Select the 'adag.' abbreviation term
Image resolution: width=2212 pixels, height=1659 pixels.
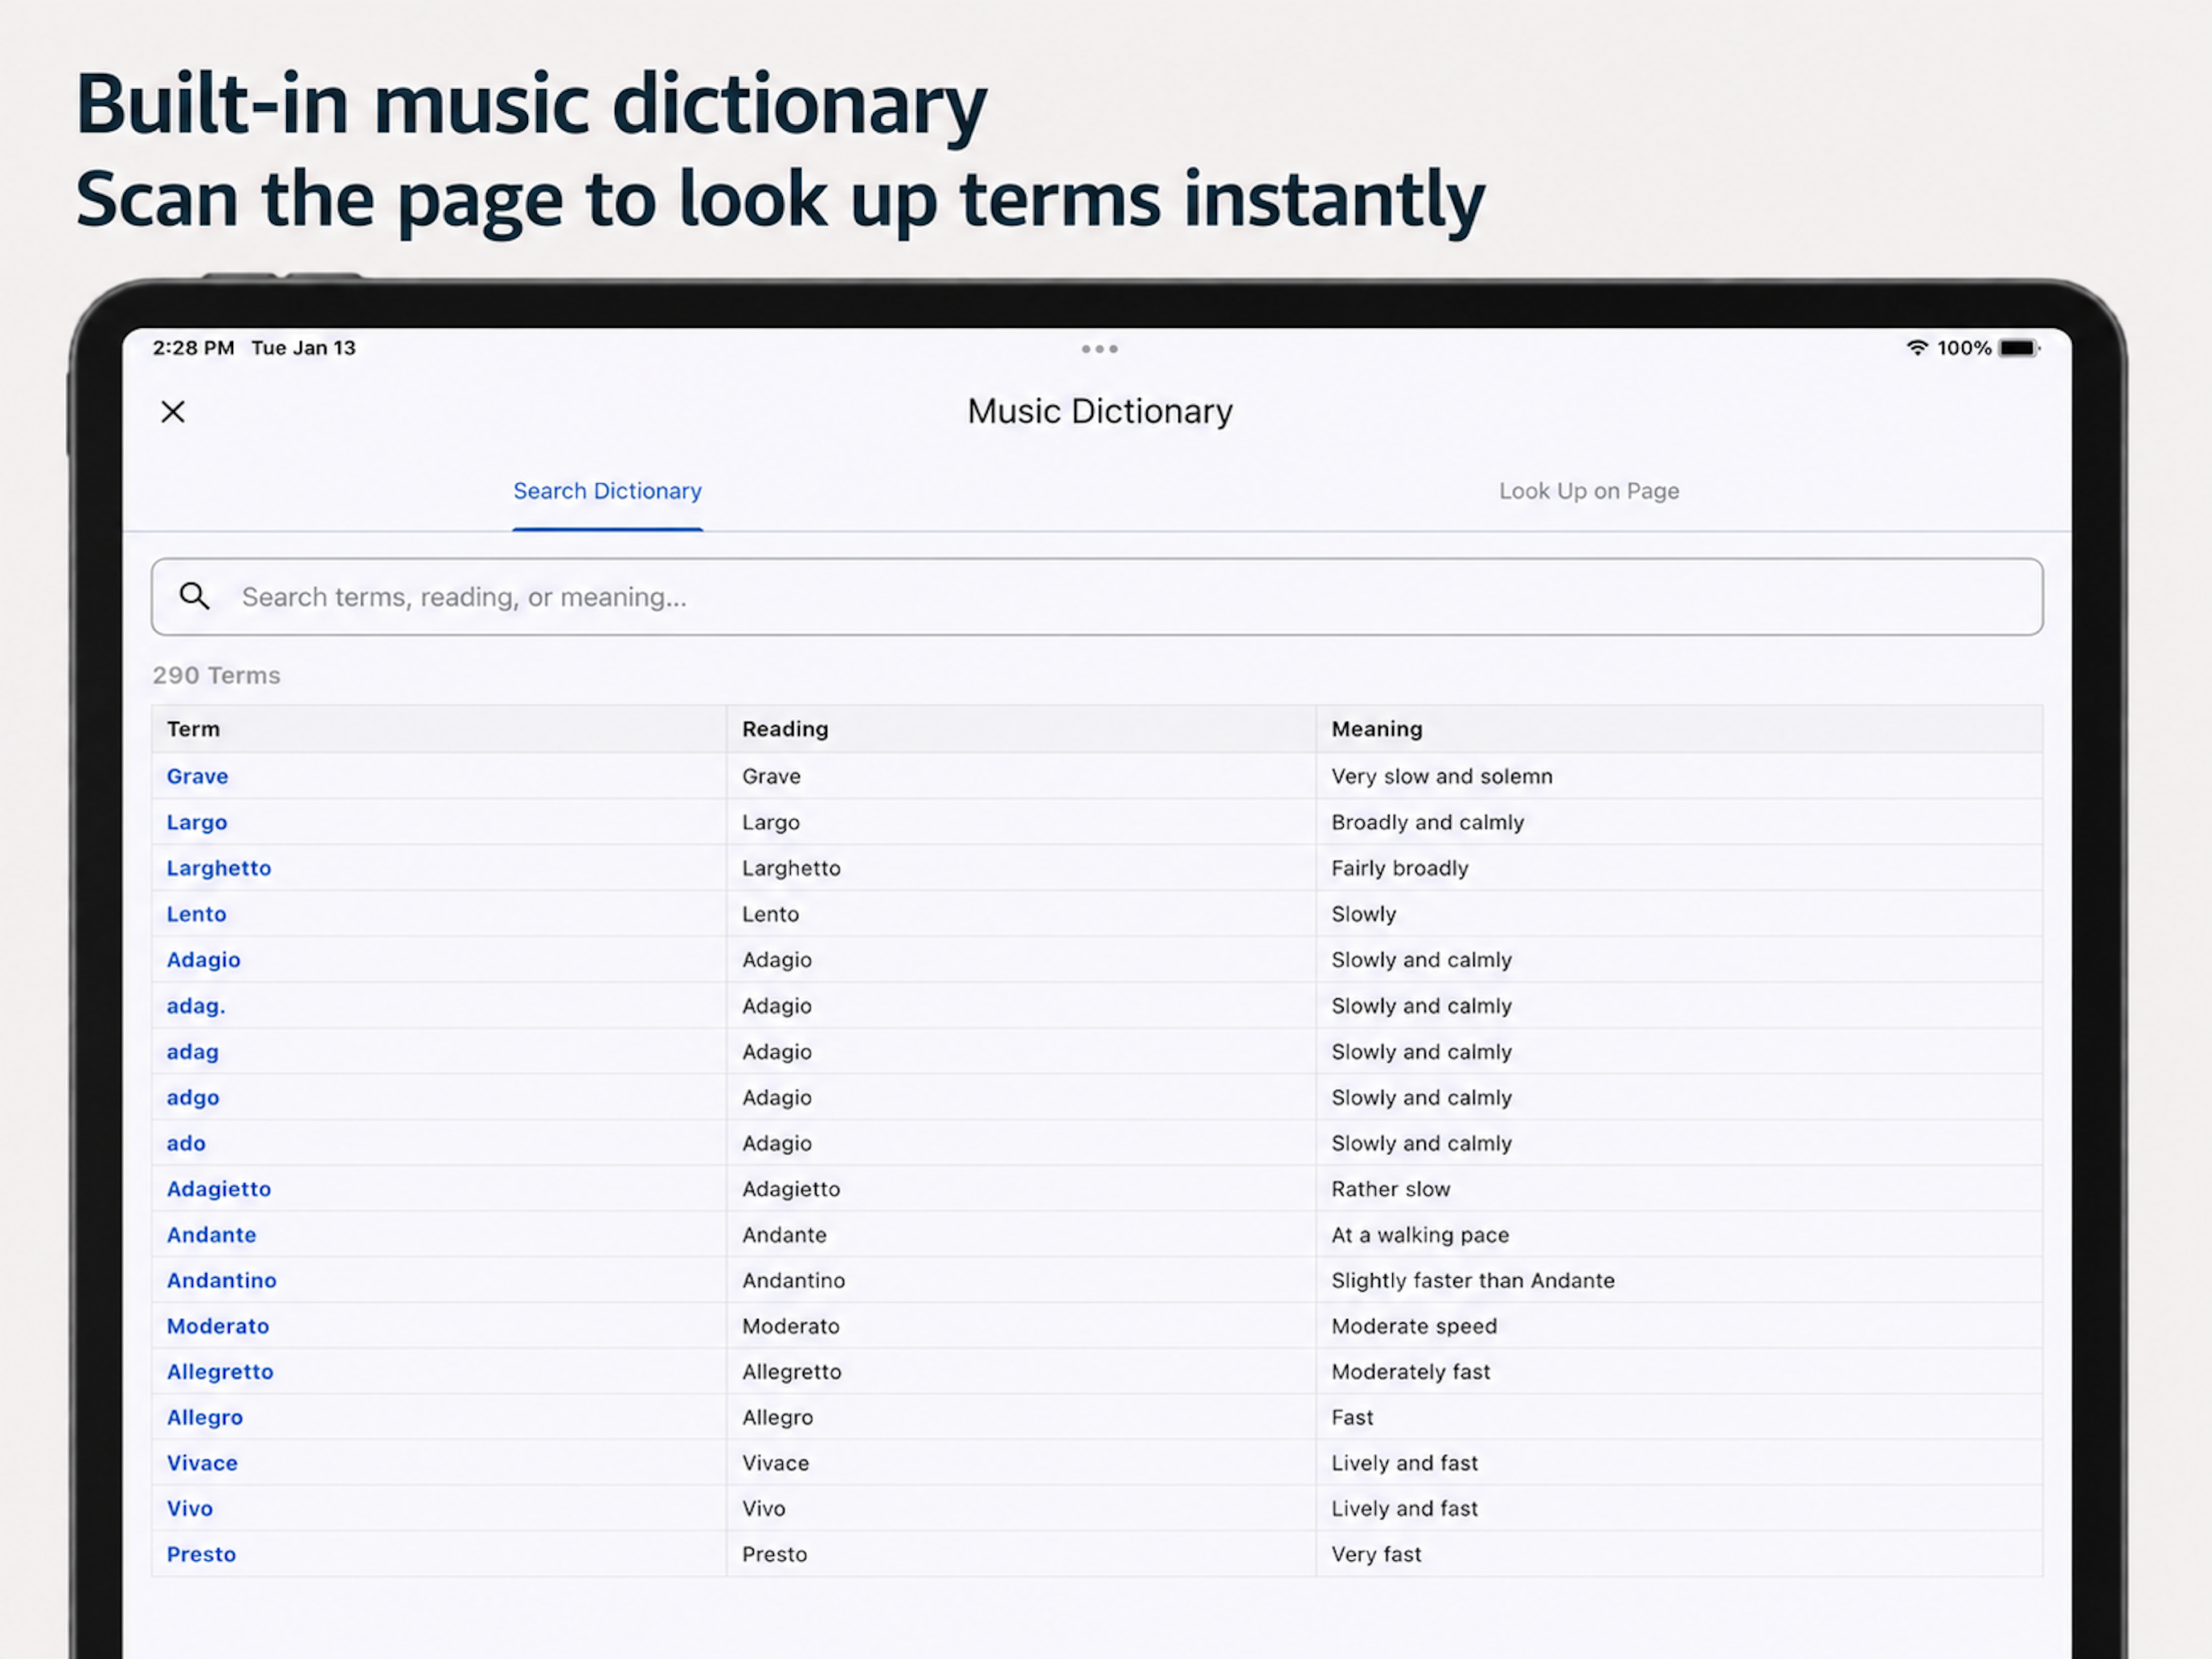(x=196, y=1006)
